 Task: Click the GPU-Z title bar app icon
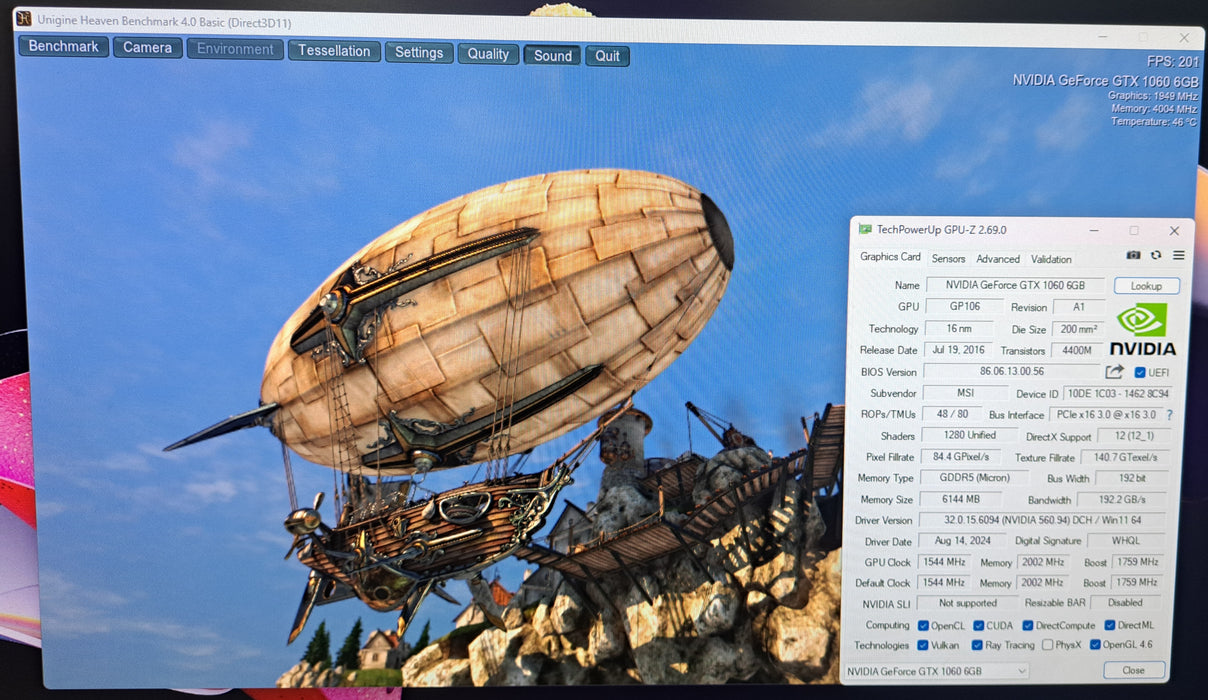(x=865, y=230)
